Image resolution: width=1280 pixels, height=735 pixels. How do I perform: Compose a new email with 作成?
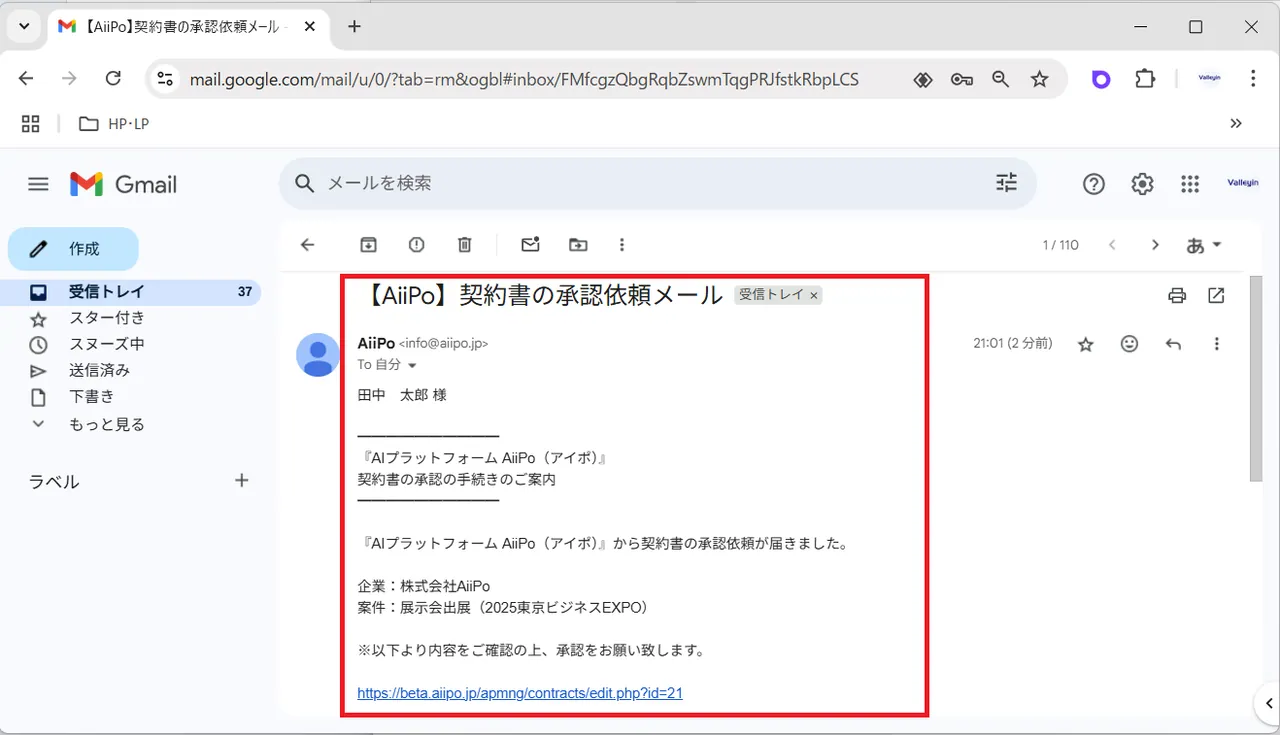coord(73,249)
